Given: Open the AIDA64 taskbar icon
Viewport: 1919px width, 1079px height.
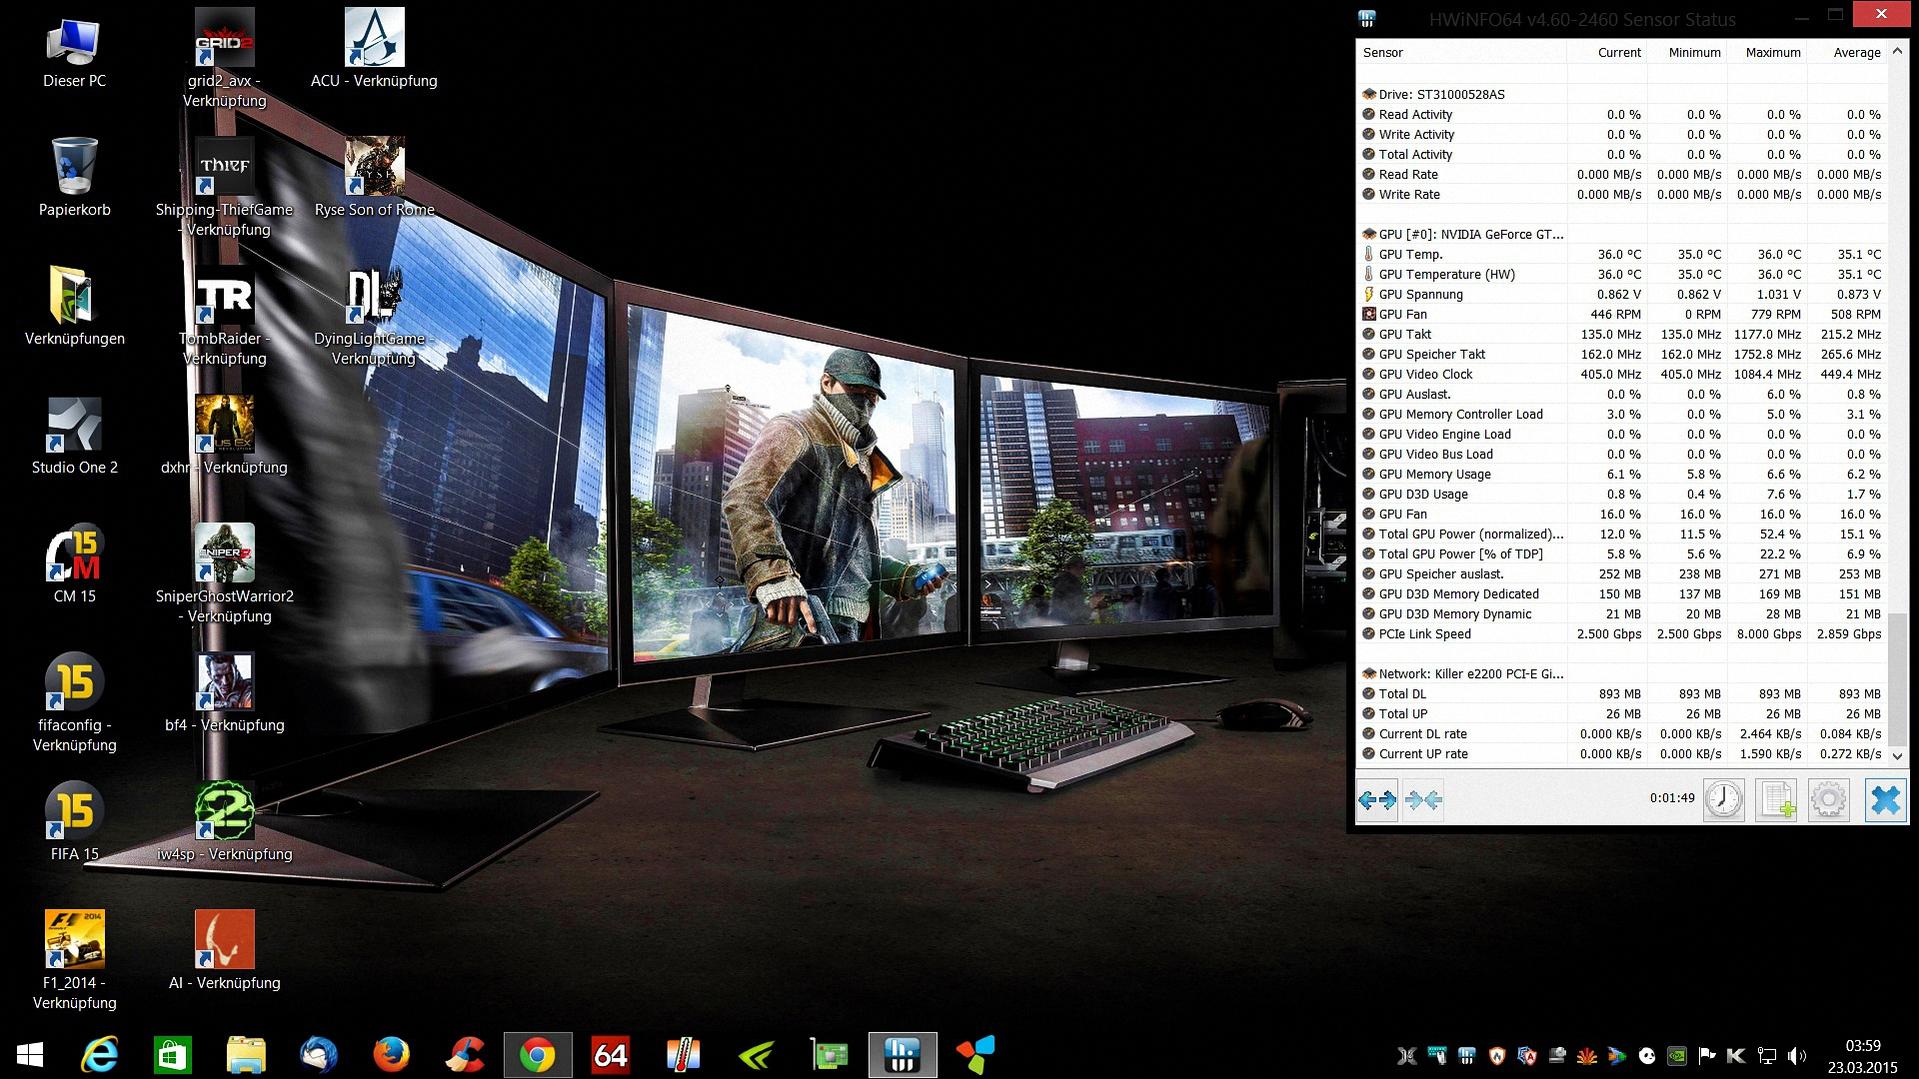Looking at the screenshot, I should tap(610, 1055).
